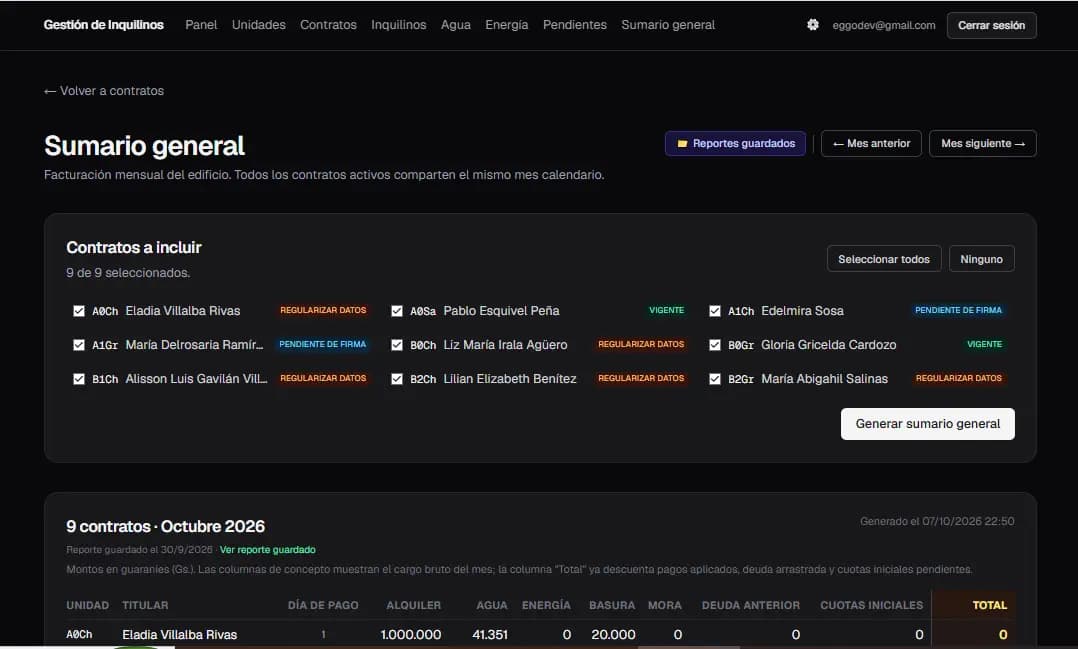Go to Mes anterior
The image size is (1078, 649).
[x=871, y=144]
